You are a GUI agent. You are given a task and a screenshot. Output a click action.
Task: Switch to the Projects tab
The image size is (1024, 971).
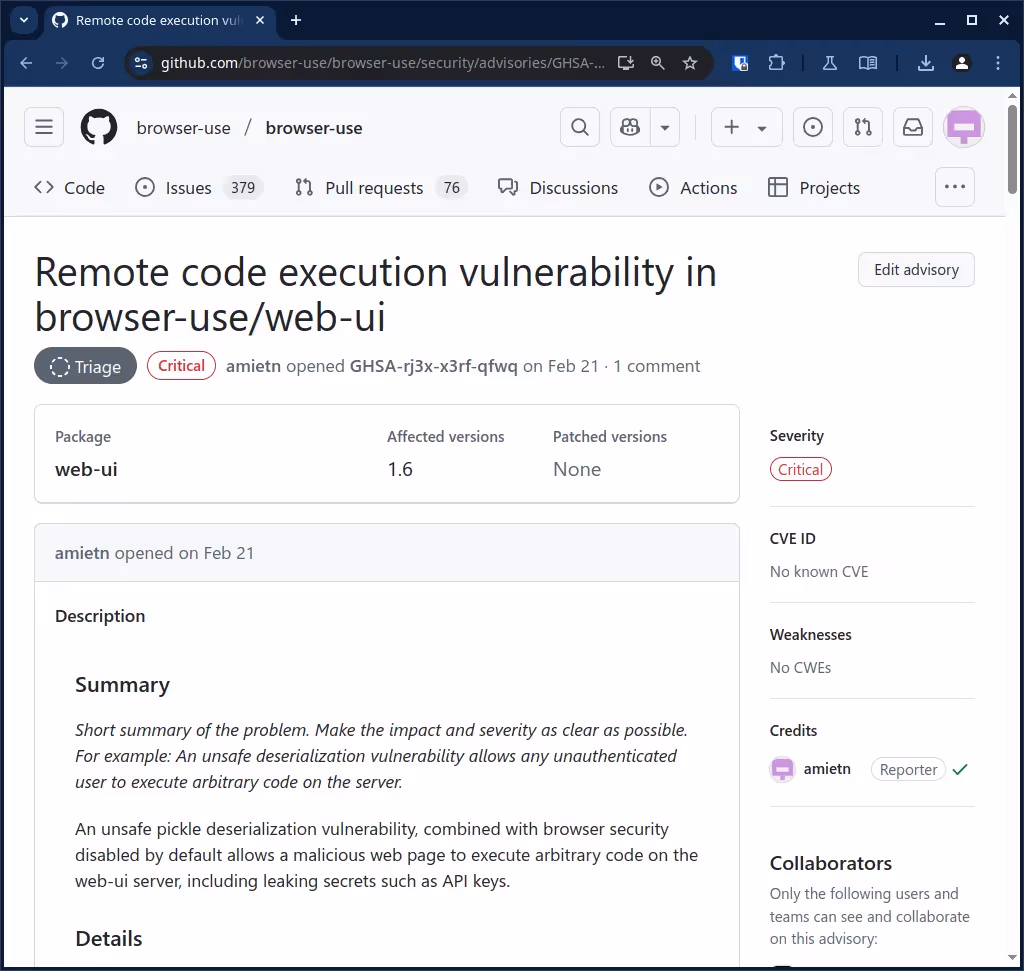[x=814, y=188]
